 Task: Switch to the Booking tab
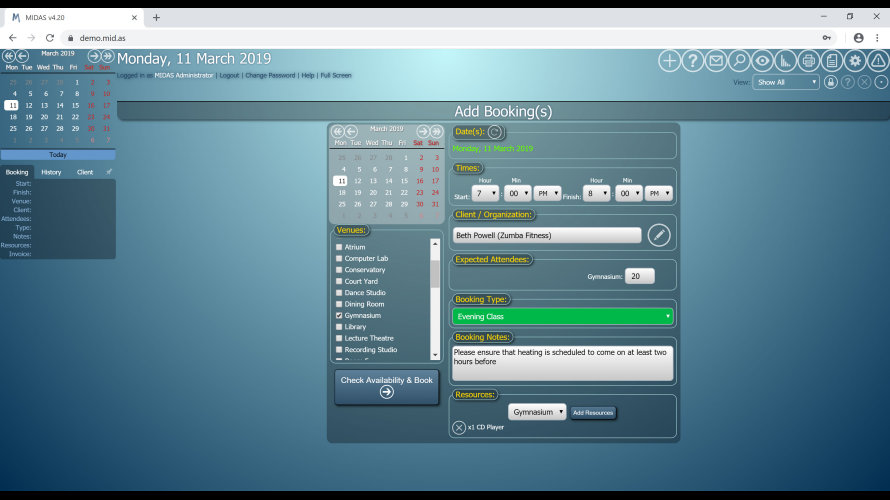[17, 172]
